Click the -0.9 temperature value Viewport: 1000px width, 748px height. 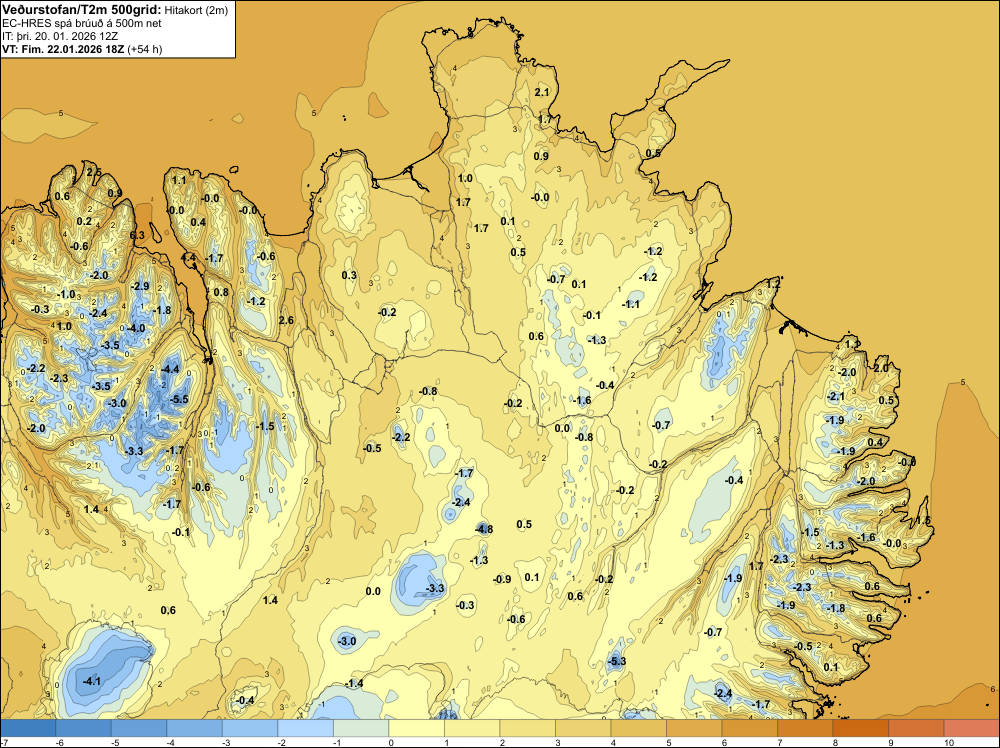[503, 579]
